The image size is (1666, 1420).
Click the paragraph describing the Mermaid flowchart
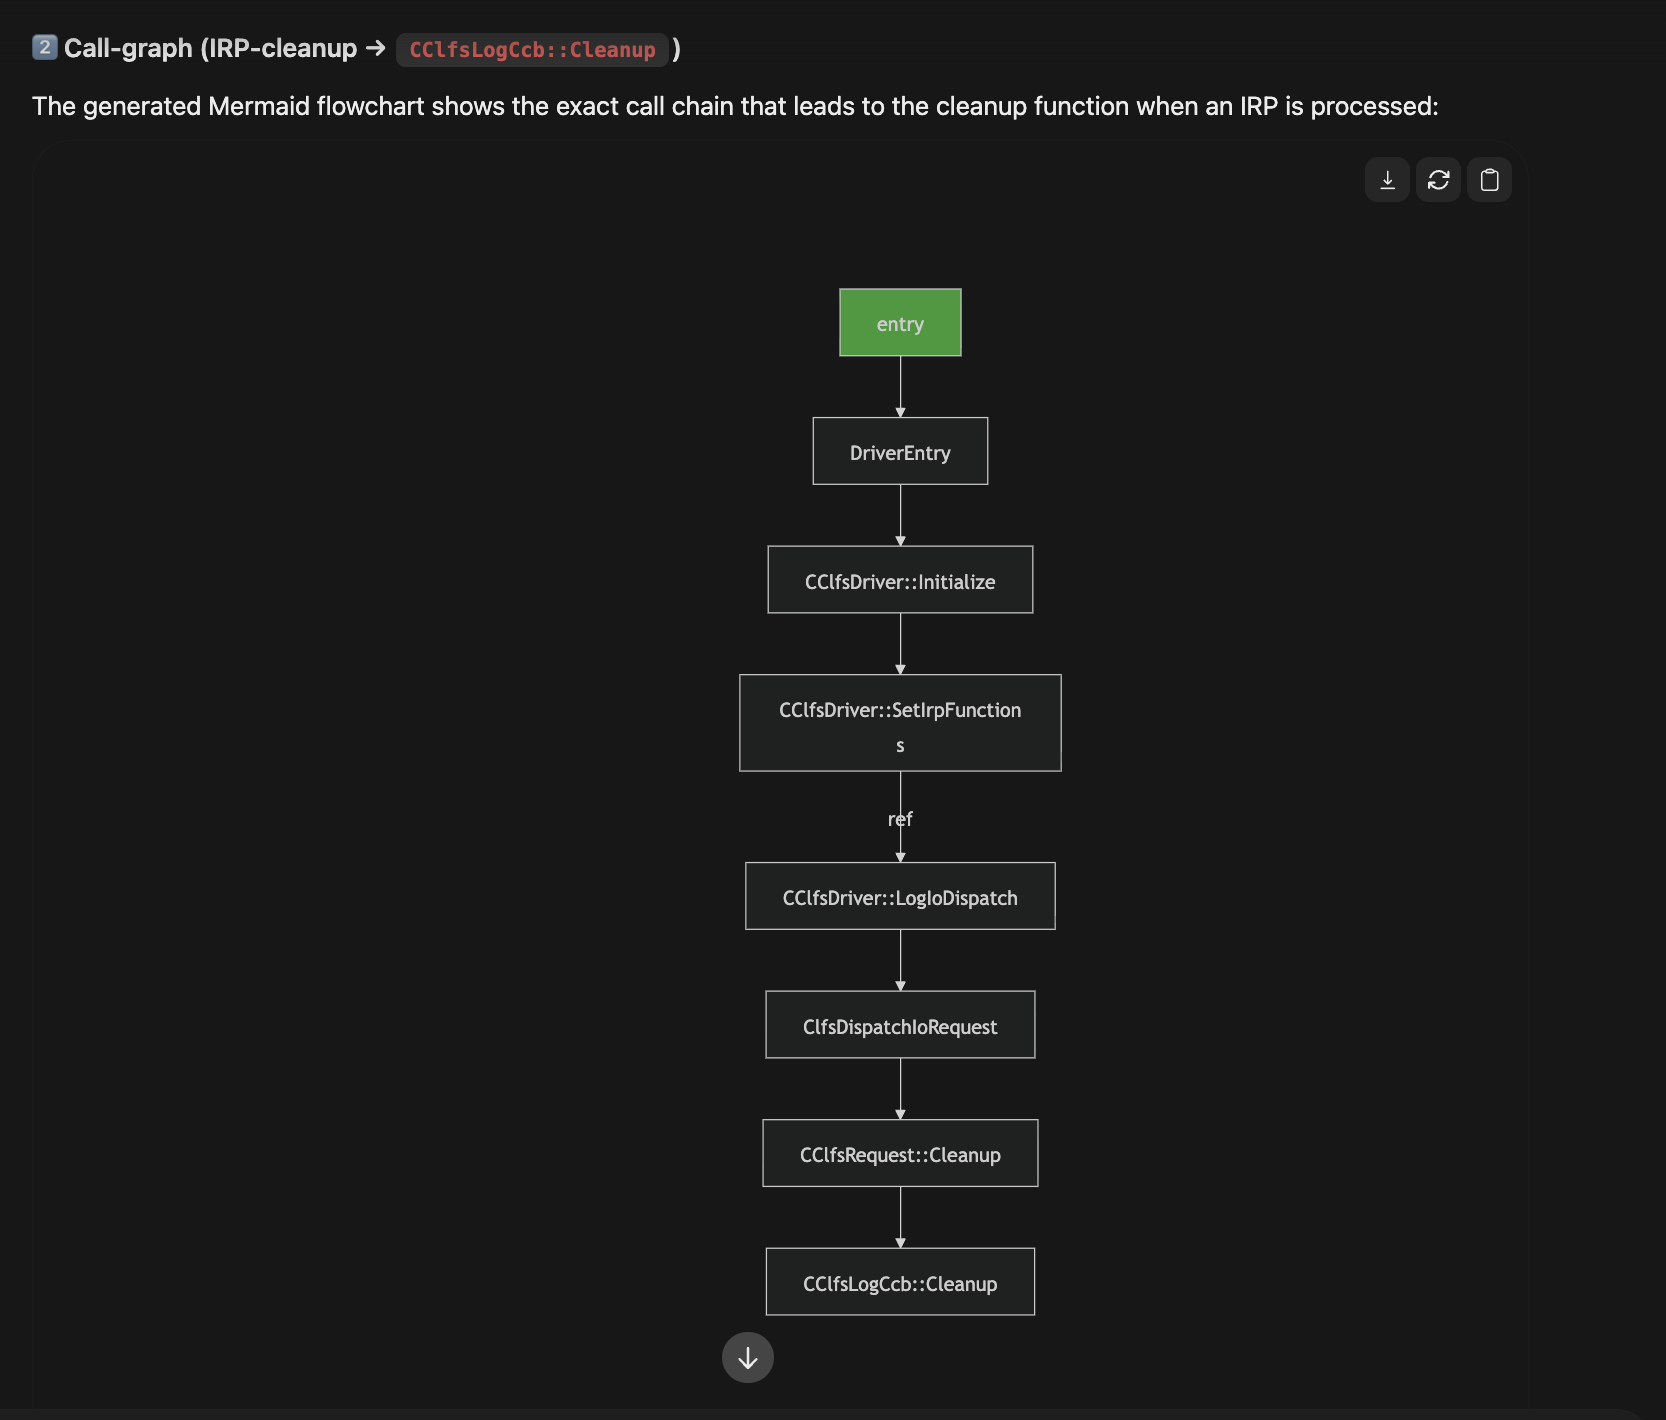click(x=735, y=106)
